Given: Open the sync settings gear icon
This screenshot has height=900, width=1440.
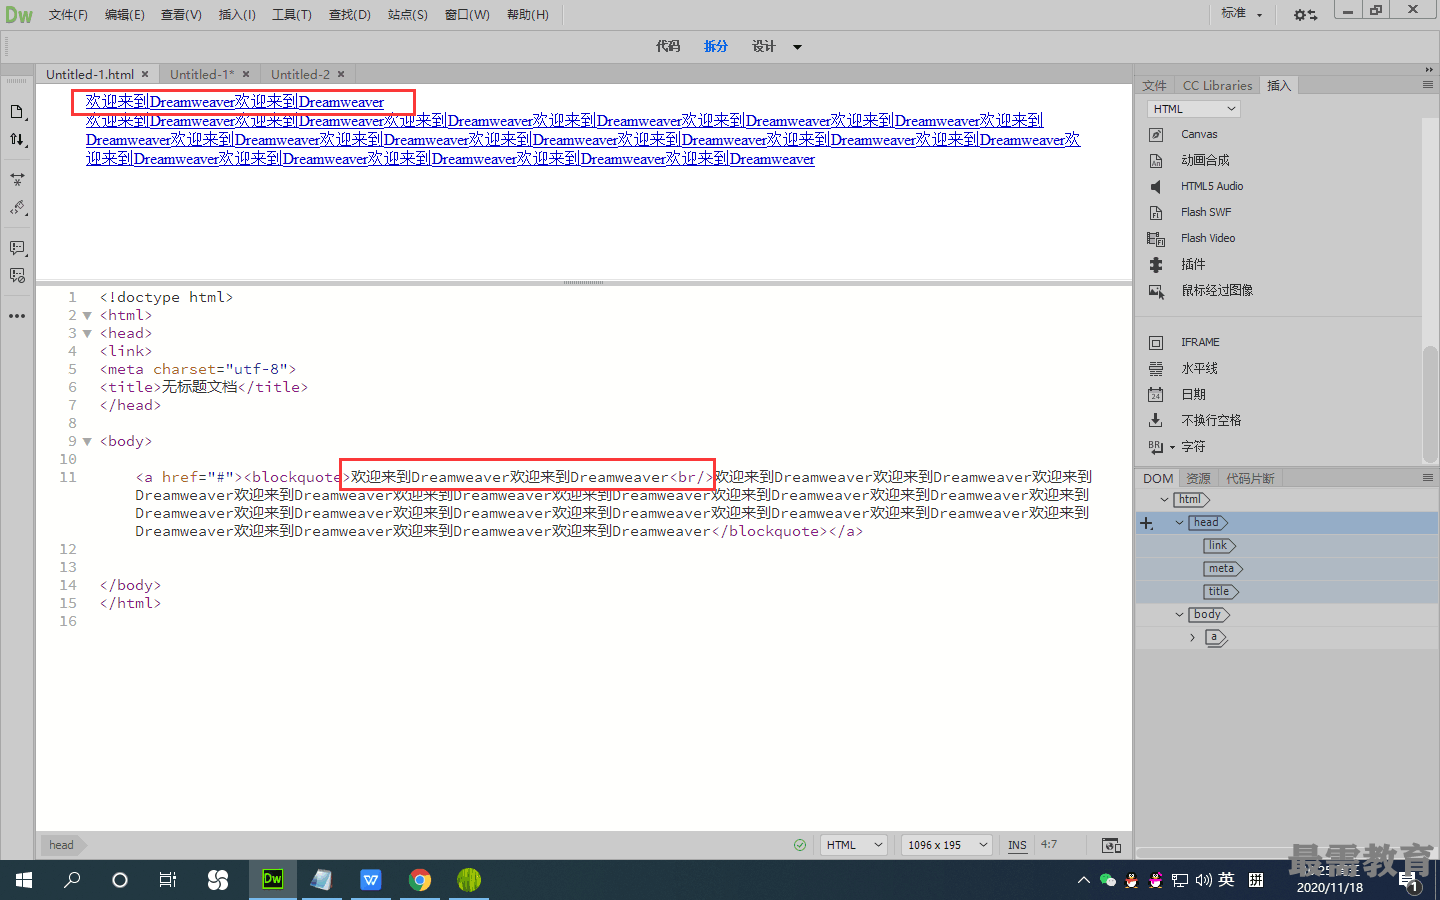Looking at the screenshot, I should [x=1305, y=15].
